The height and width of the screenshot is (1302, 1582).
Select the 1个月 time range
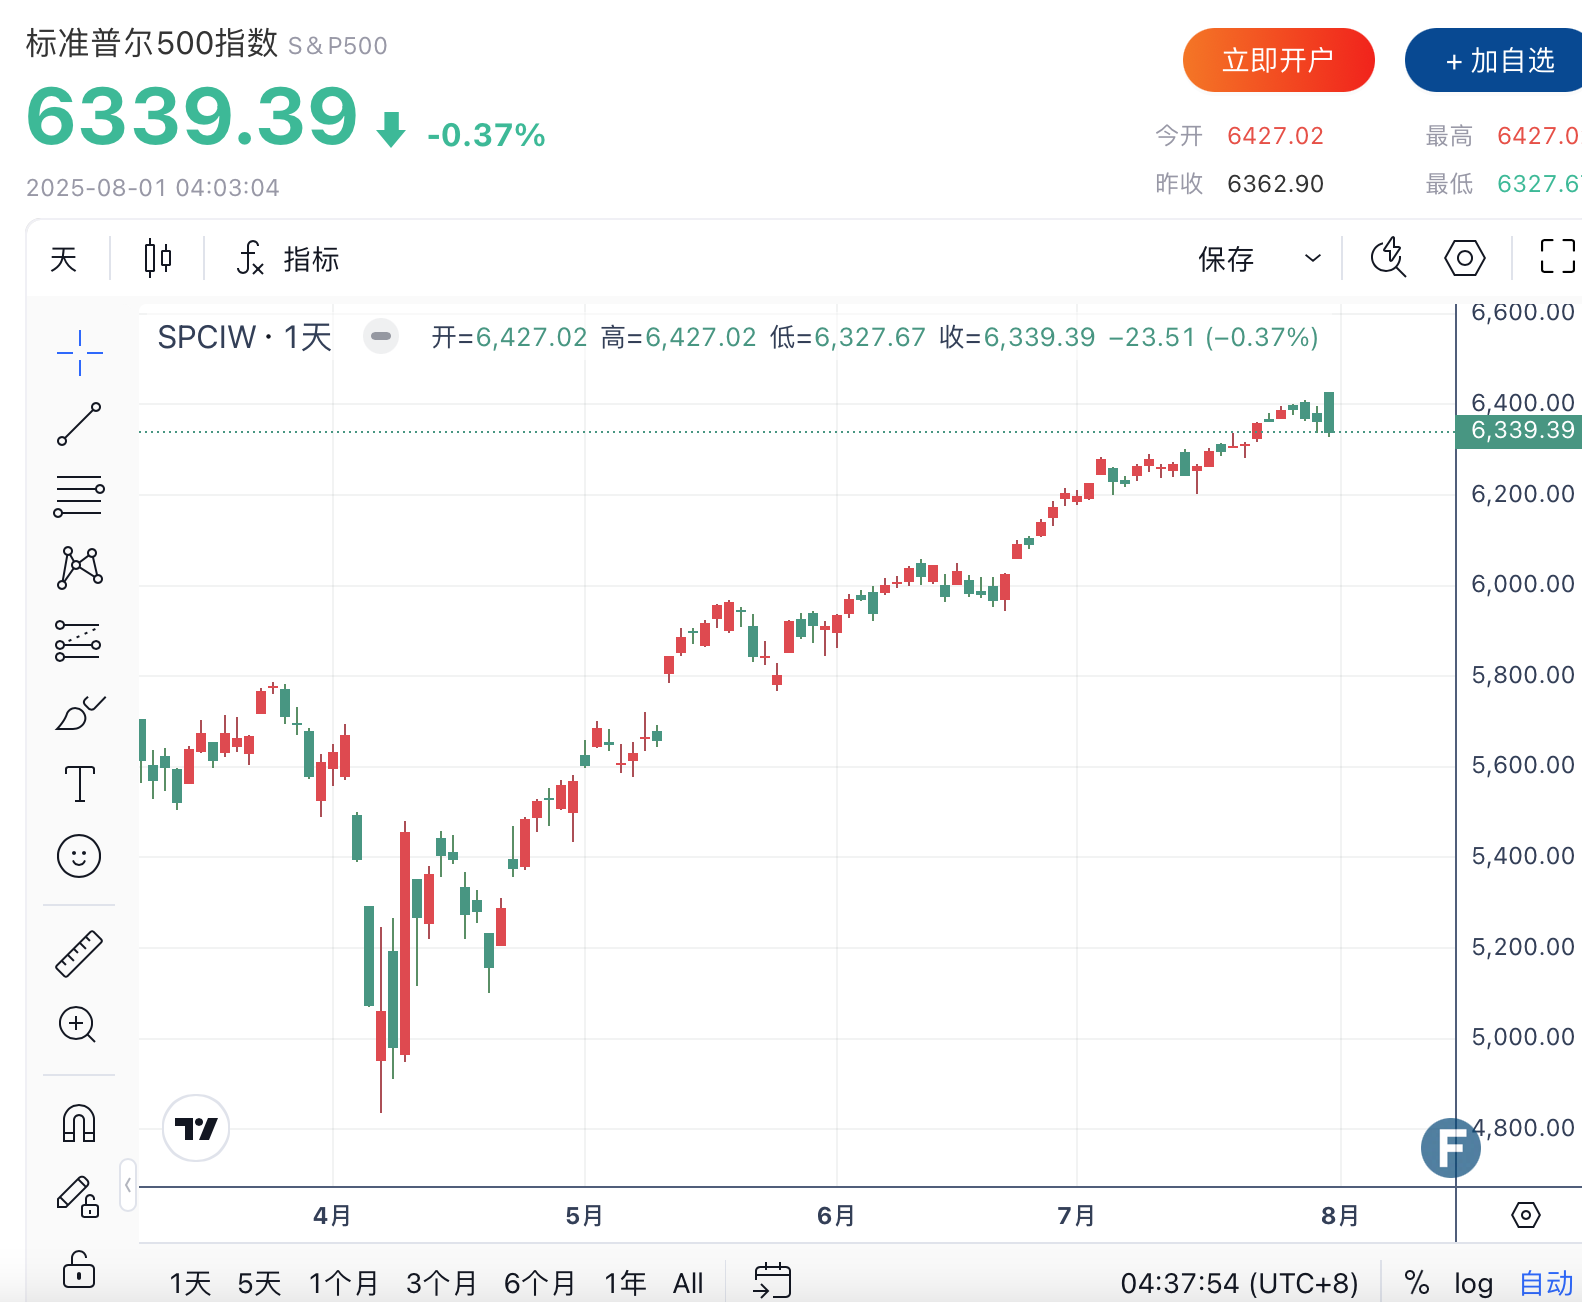click(x=343, y=1283)
